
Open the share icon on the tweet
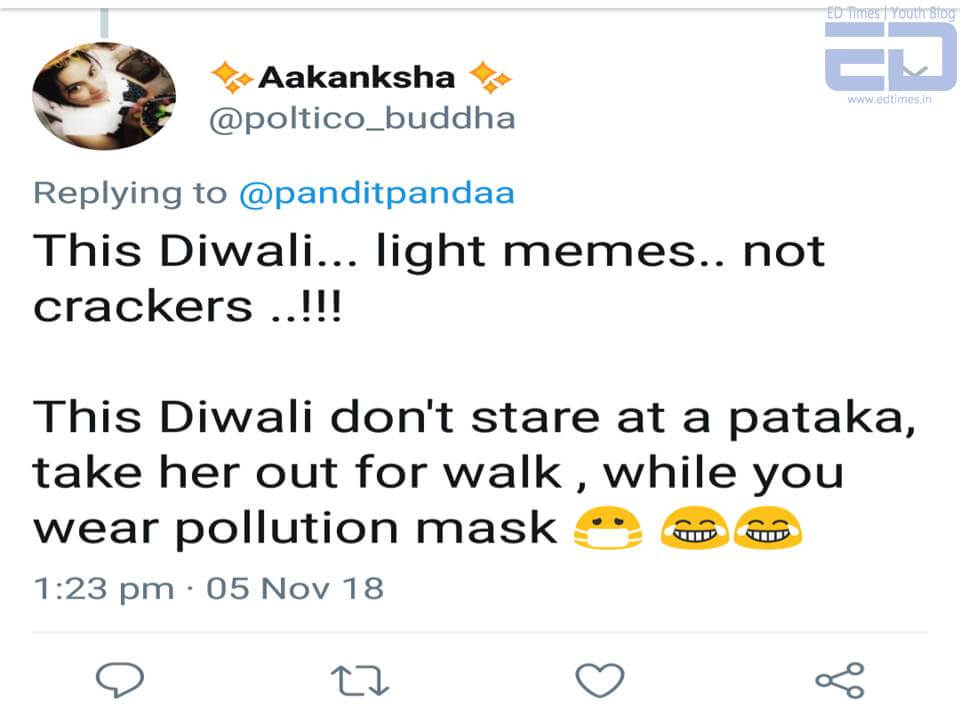pyautogui.click(x=840, y=681)
